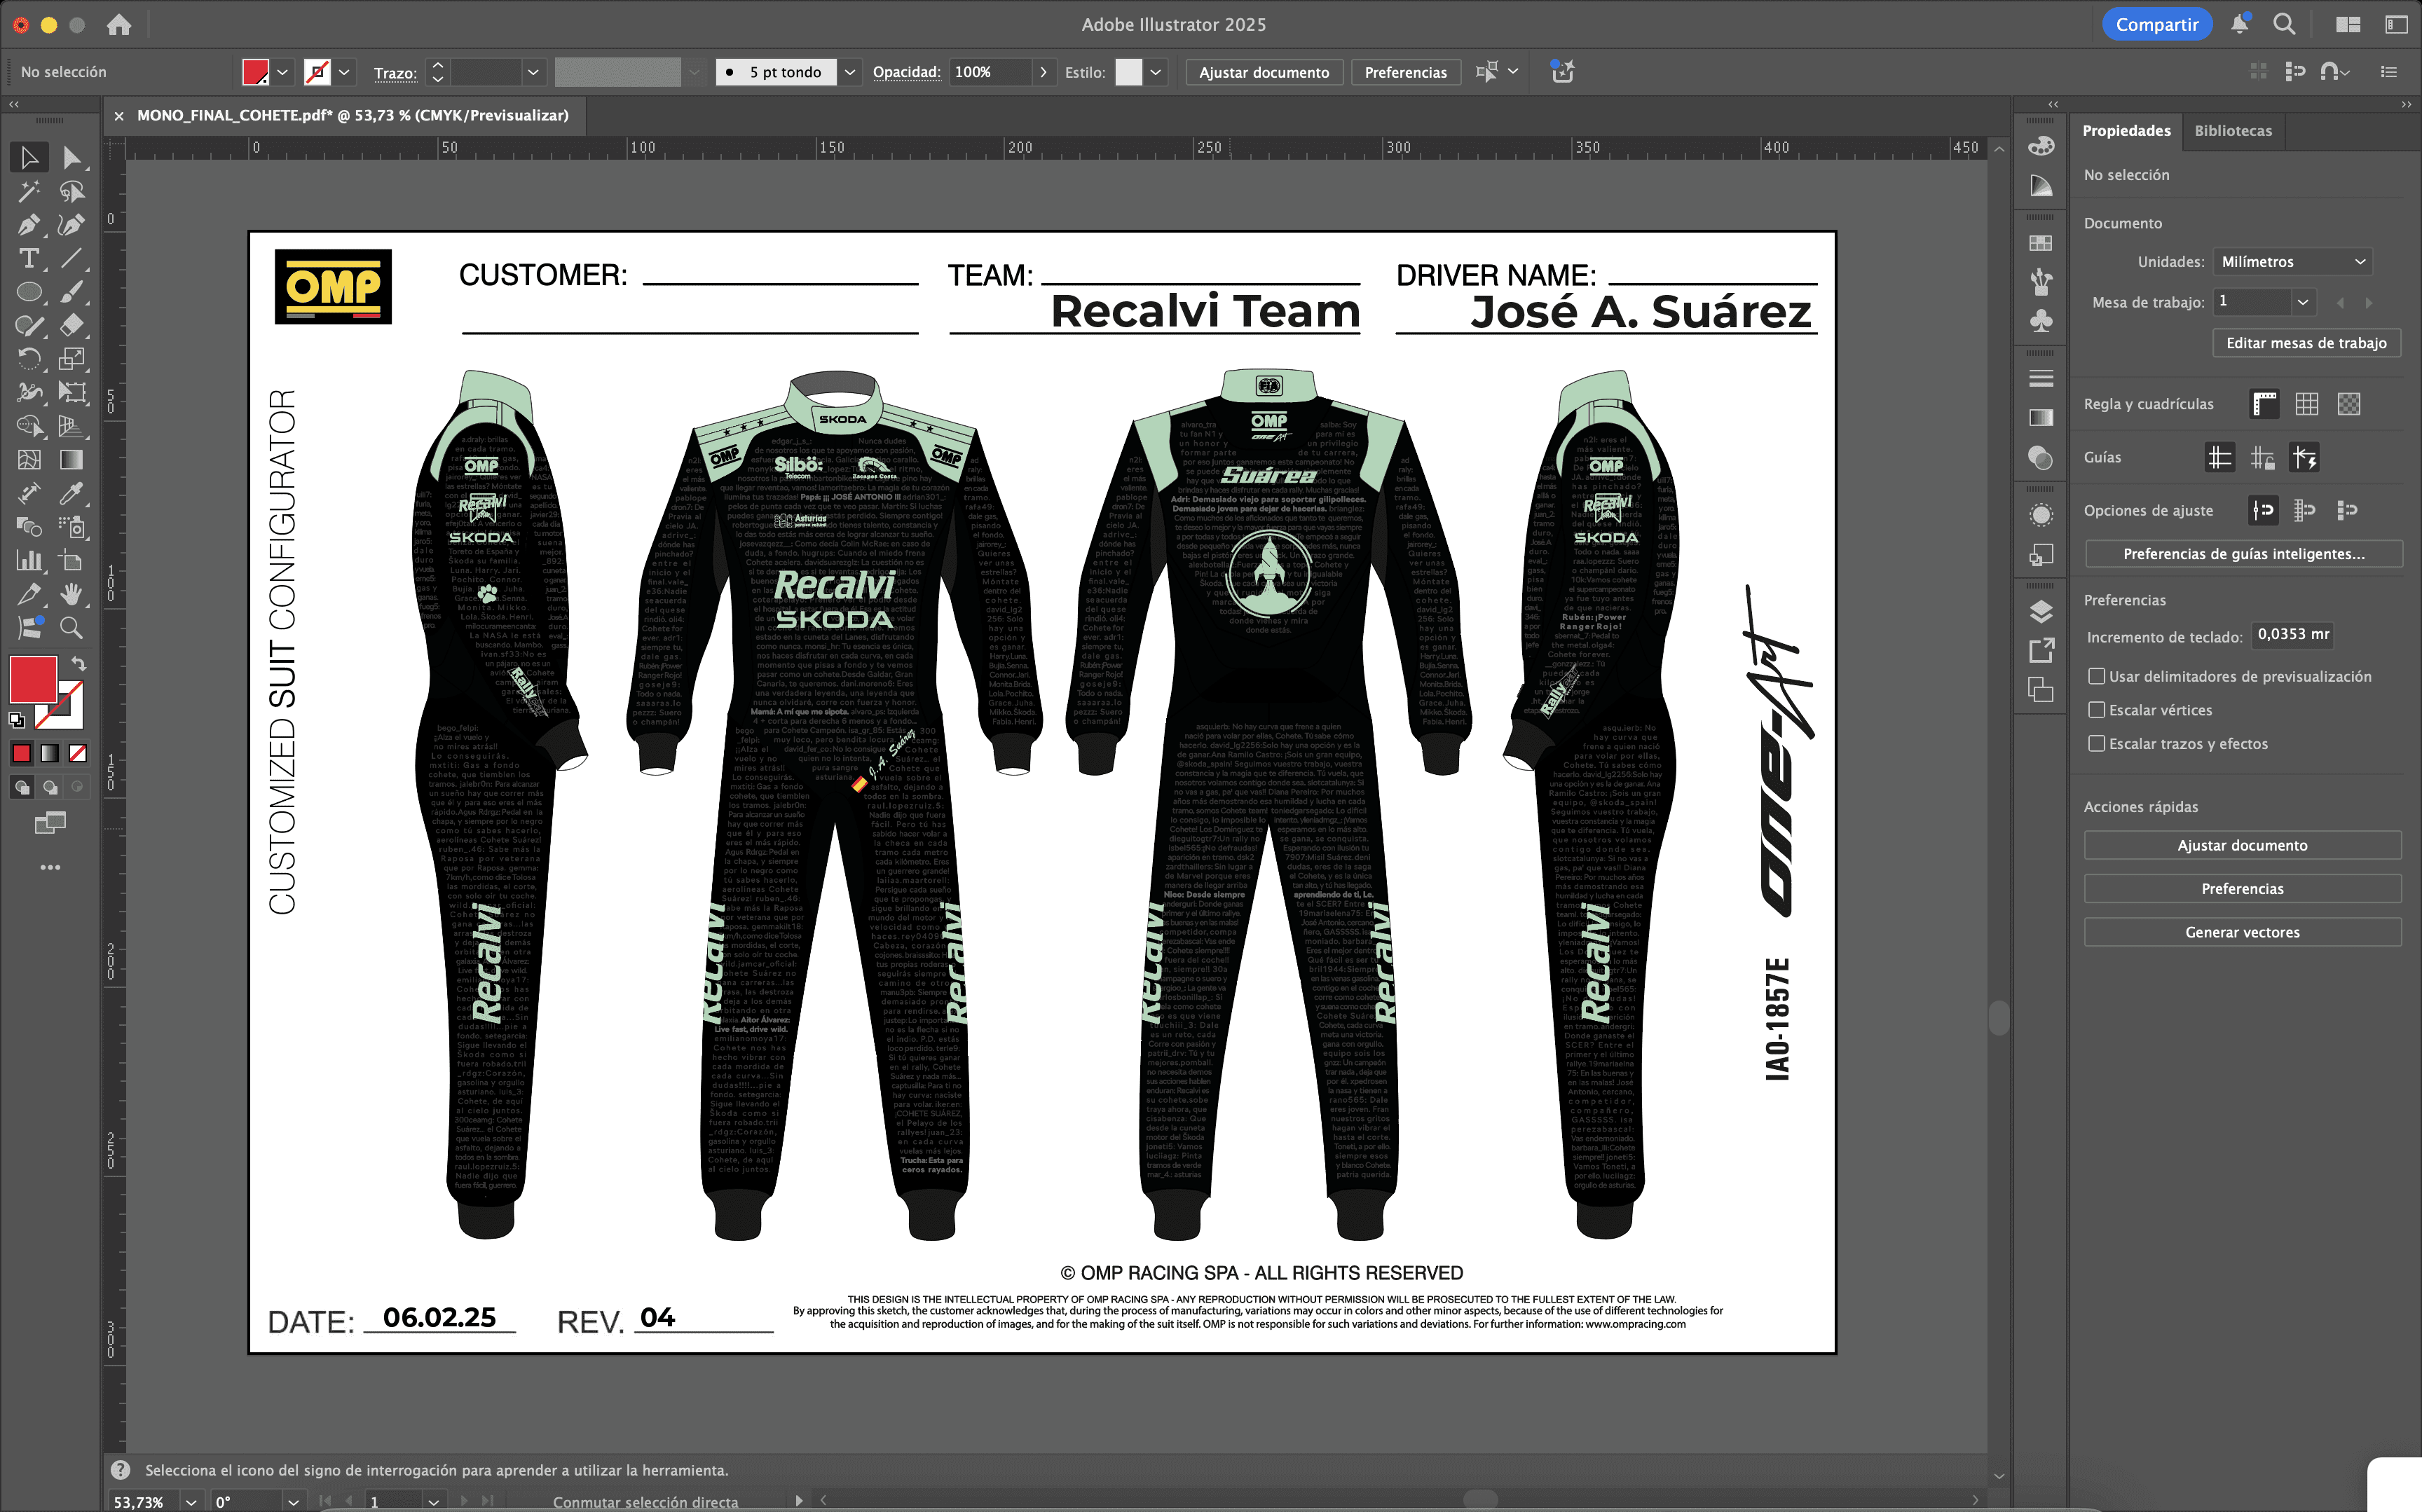
Task: Activate the Zoom tool magnifier
Action: [x=71, y=628]
